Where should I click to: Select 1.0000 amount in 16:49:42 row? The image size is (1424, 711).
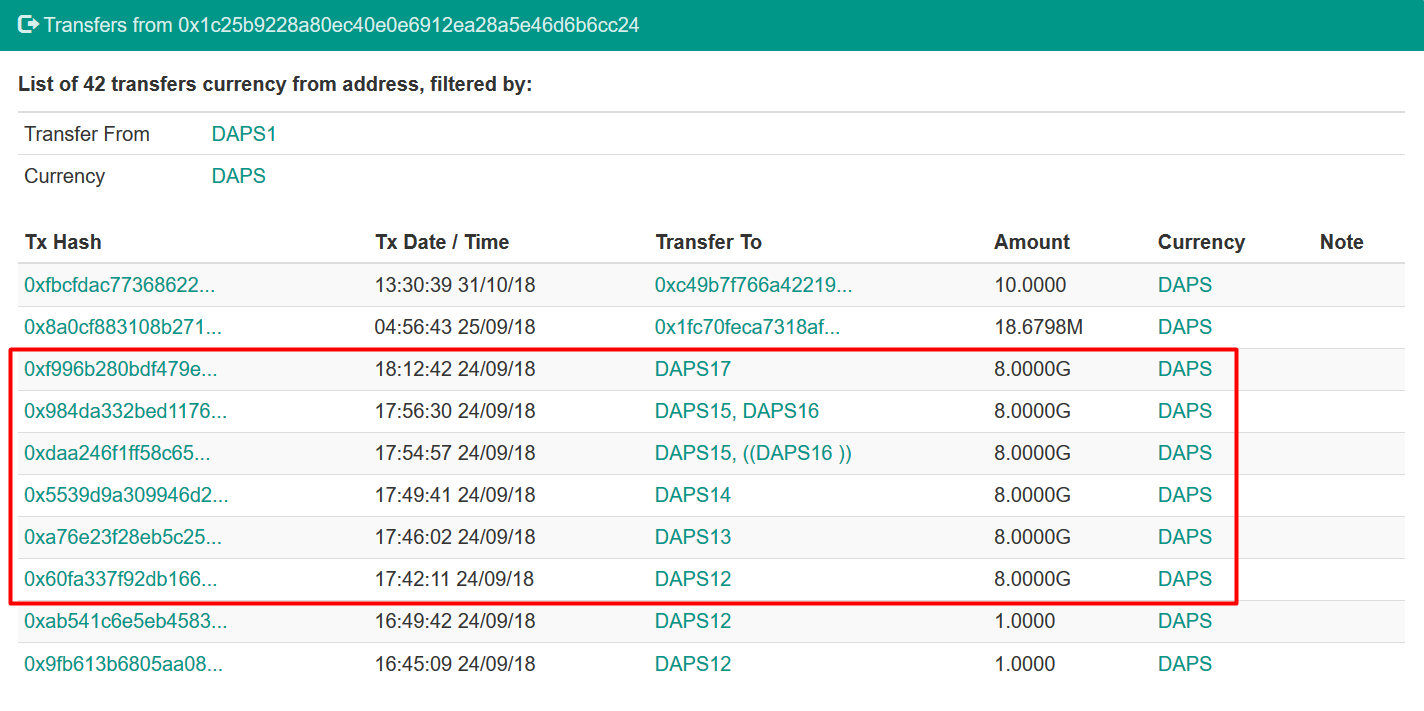tap(1025, 621)
